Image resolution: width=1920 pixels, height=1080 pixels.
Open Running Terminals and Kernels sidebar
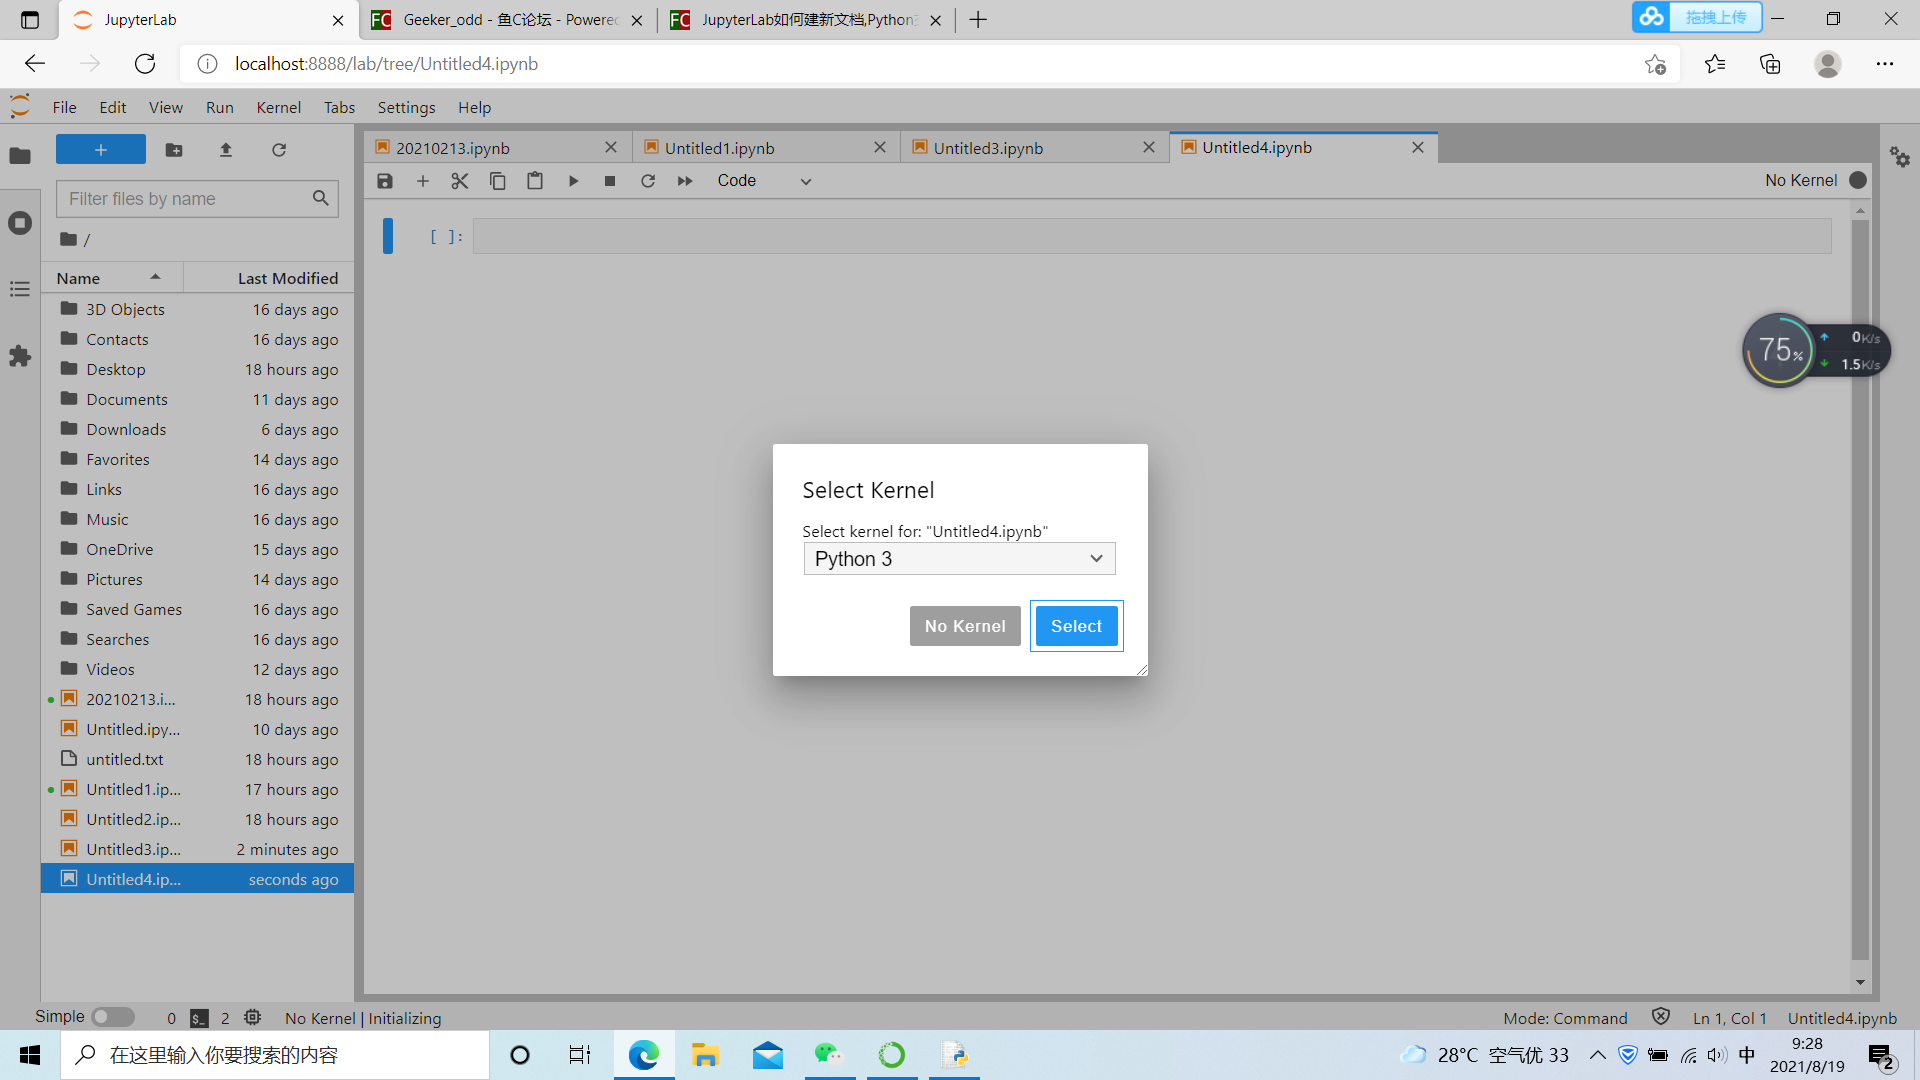[20, 223]
